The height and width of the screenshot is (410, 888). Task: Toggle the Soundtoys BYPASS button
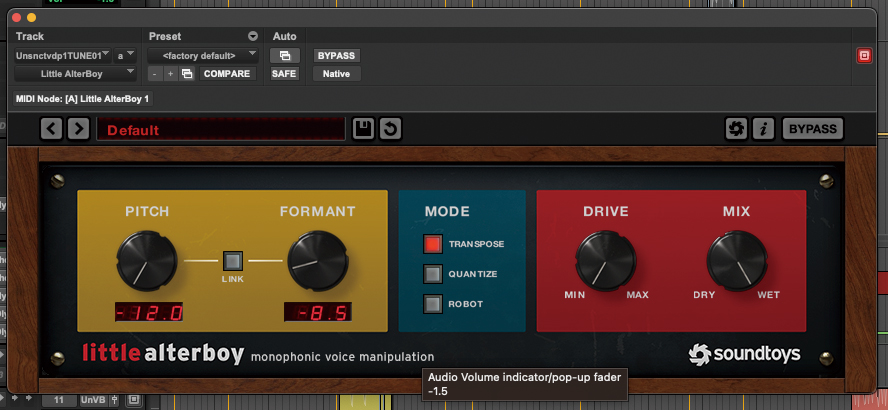813,129
